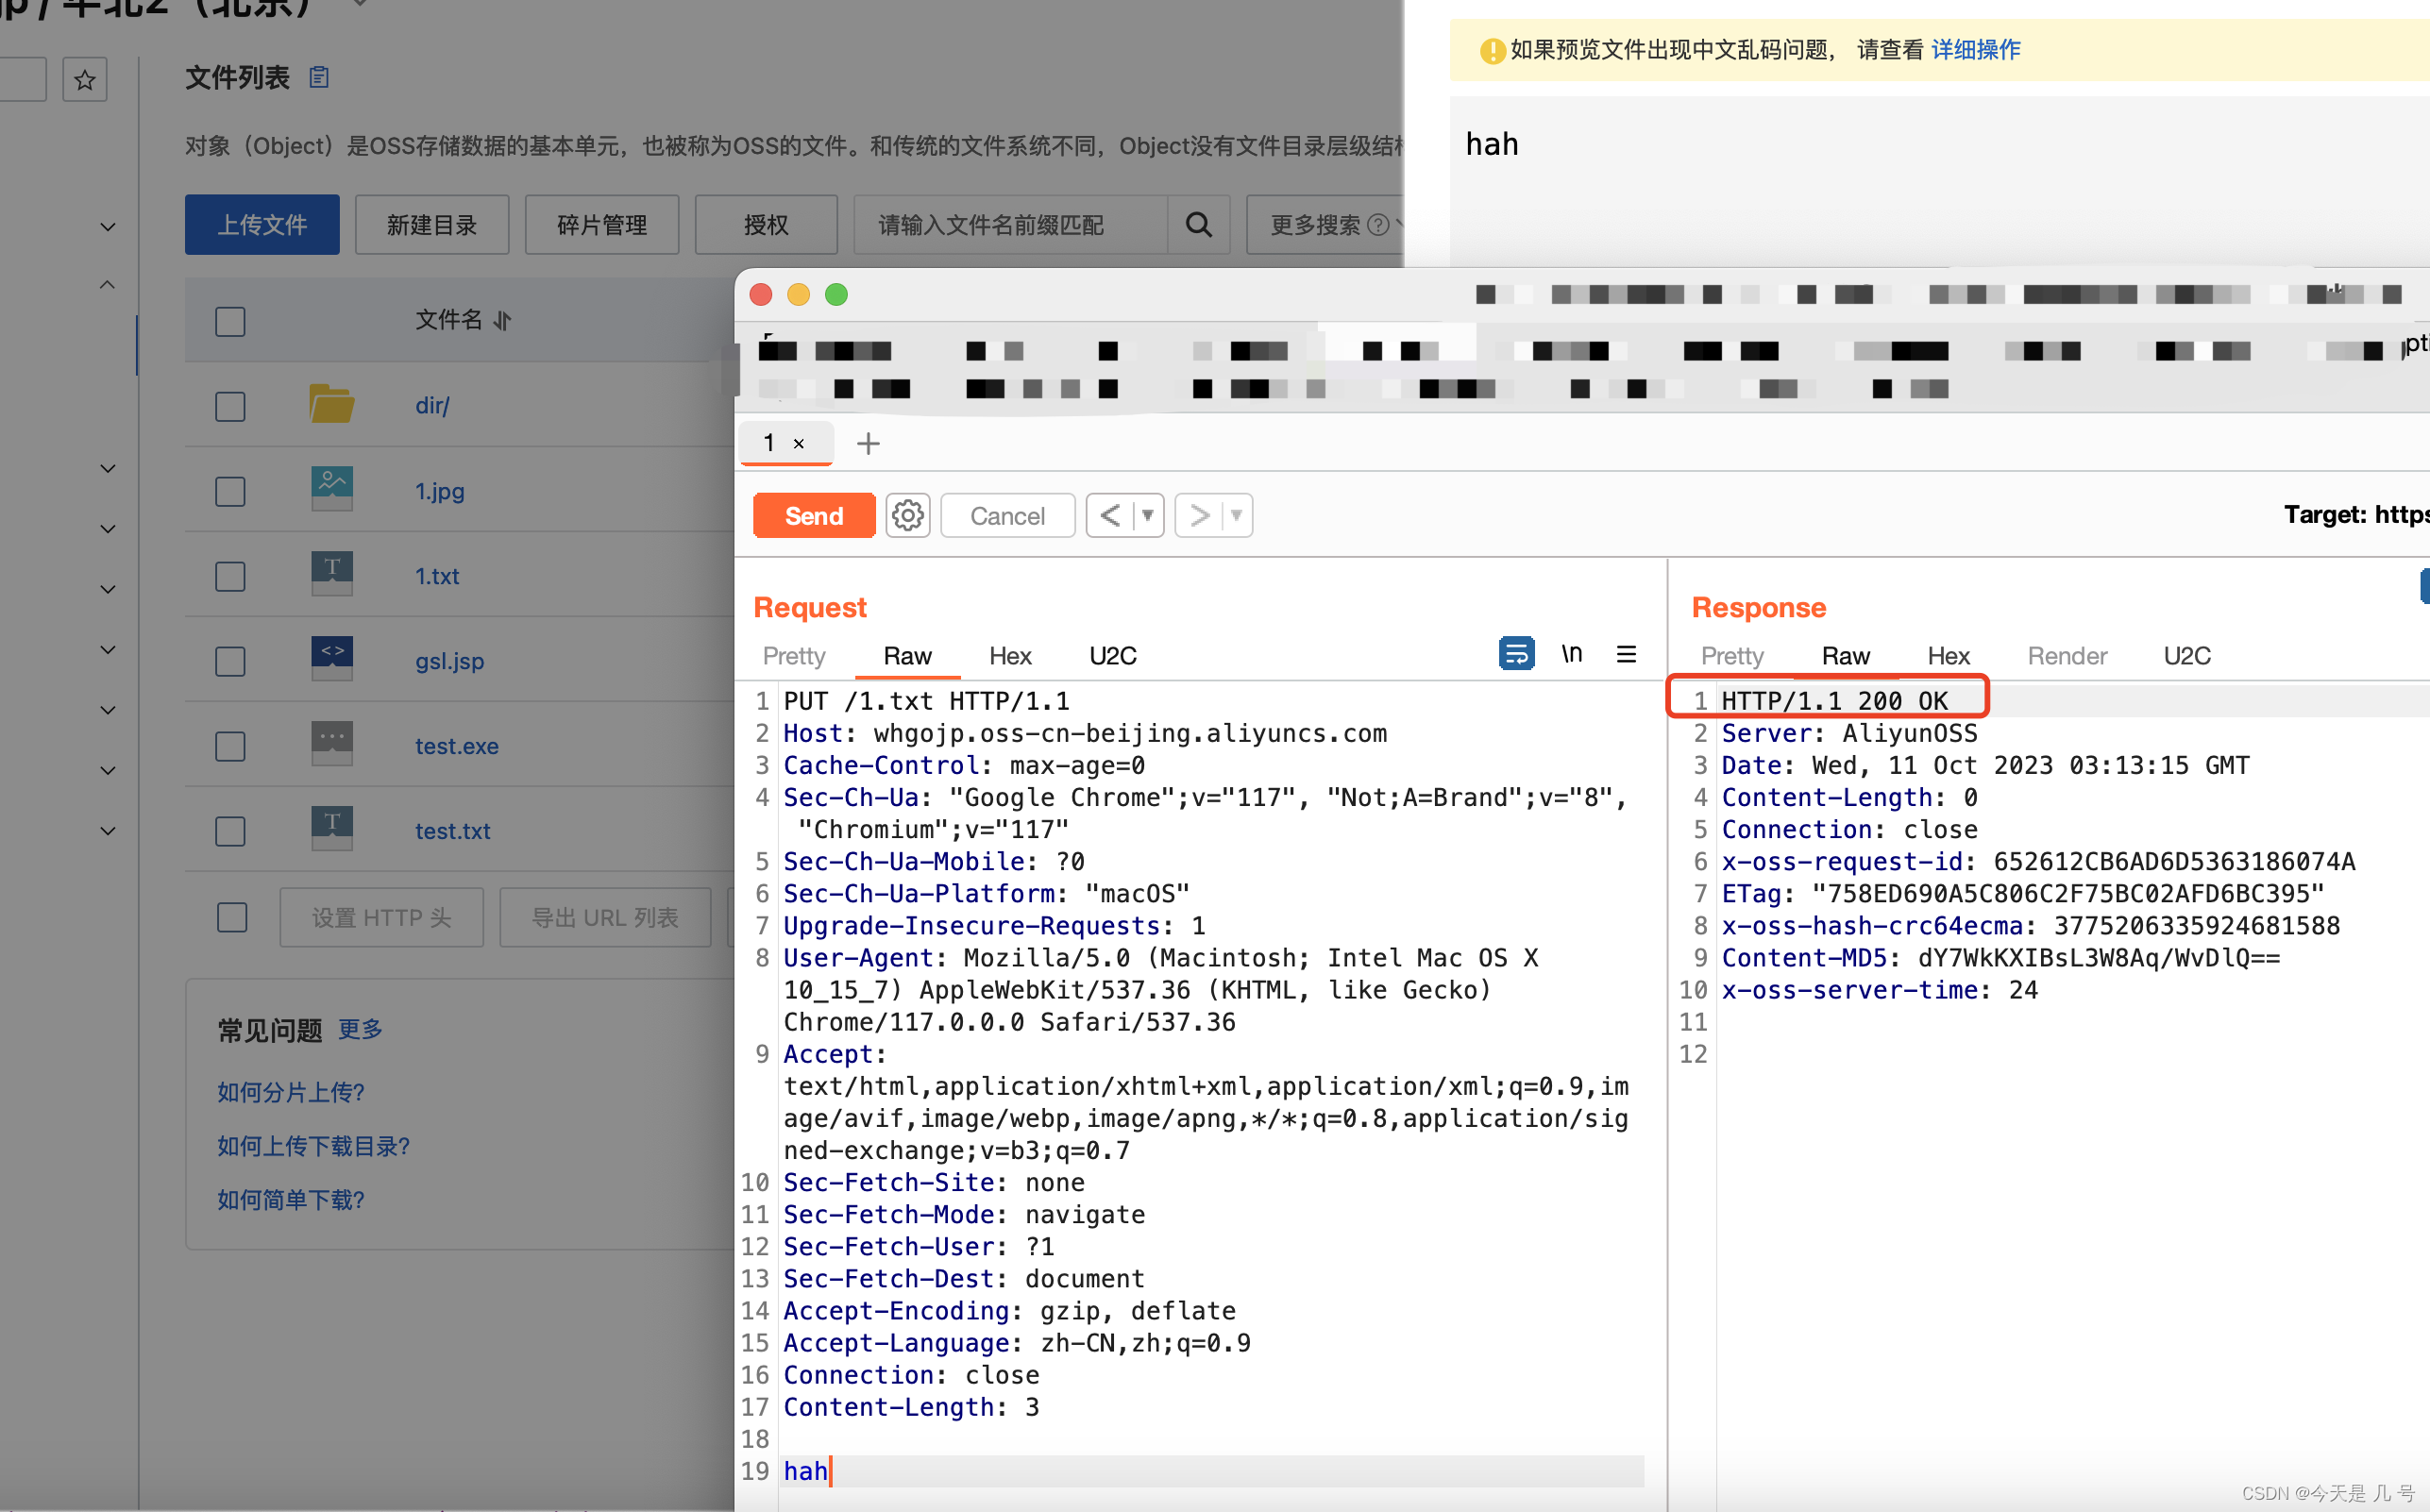Go back to previous request arrow

[1110, 516]
